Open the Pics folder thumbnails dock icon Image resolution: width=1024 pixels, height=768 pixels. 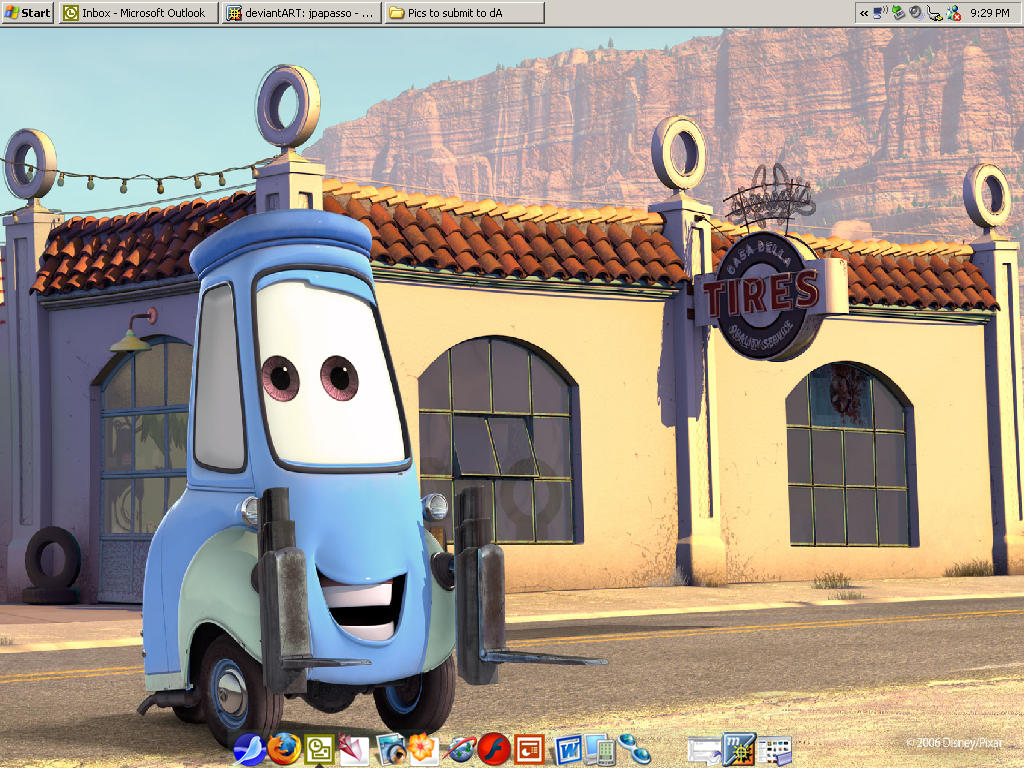tap(775, 750)
